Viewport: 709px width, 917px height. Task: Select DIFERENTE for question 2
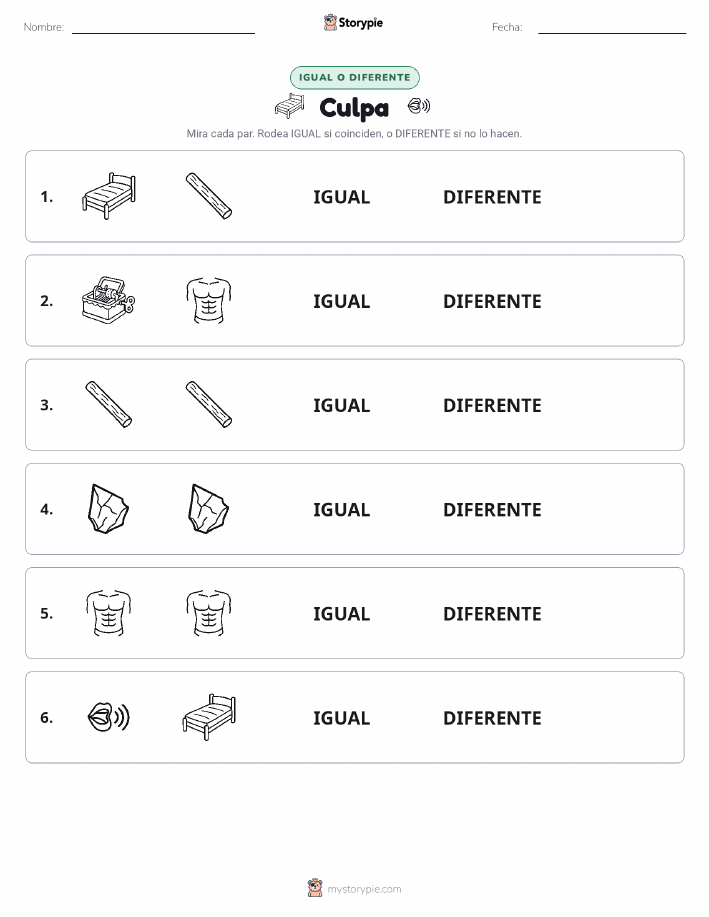click(x=492, y=301)
